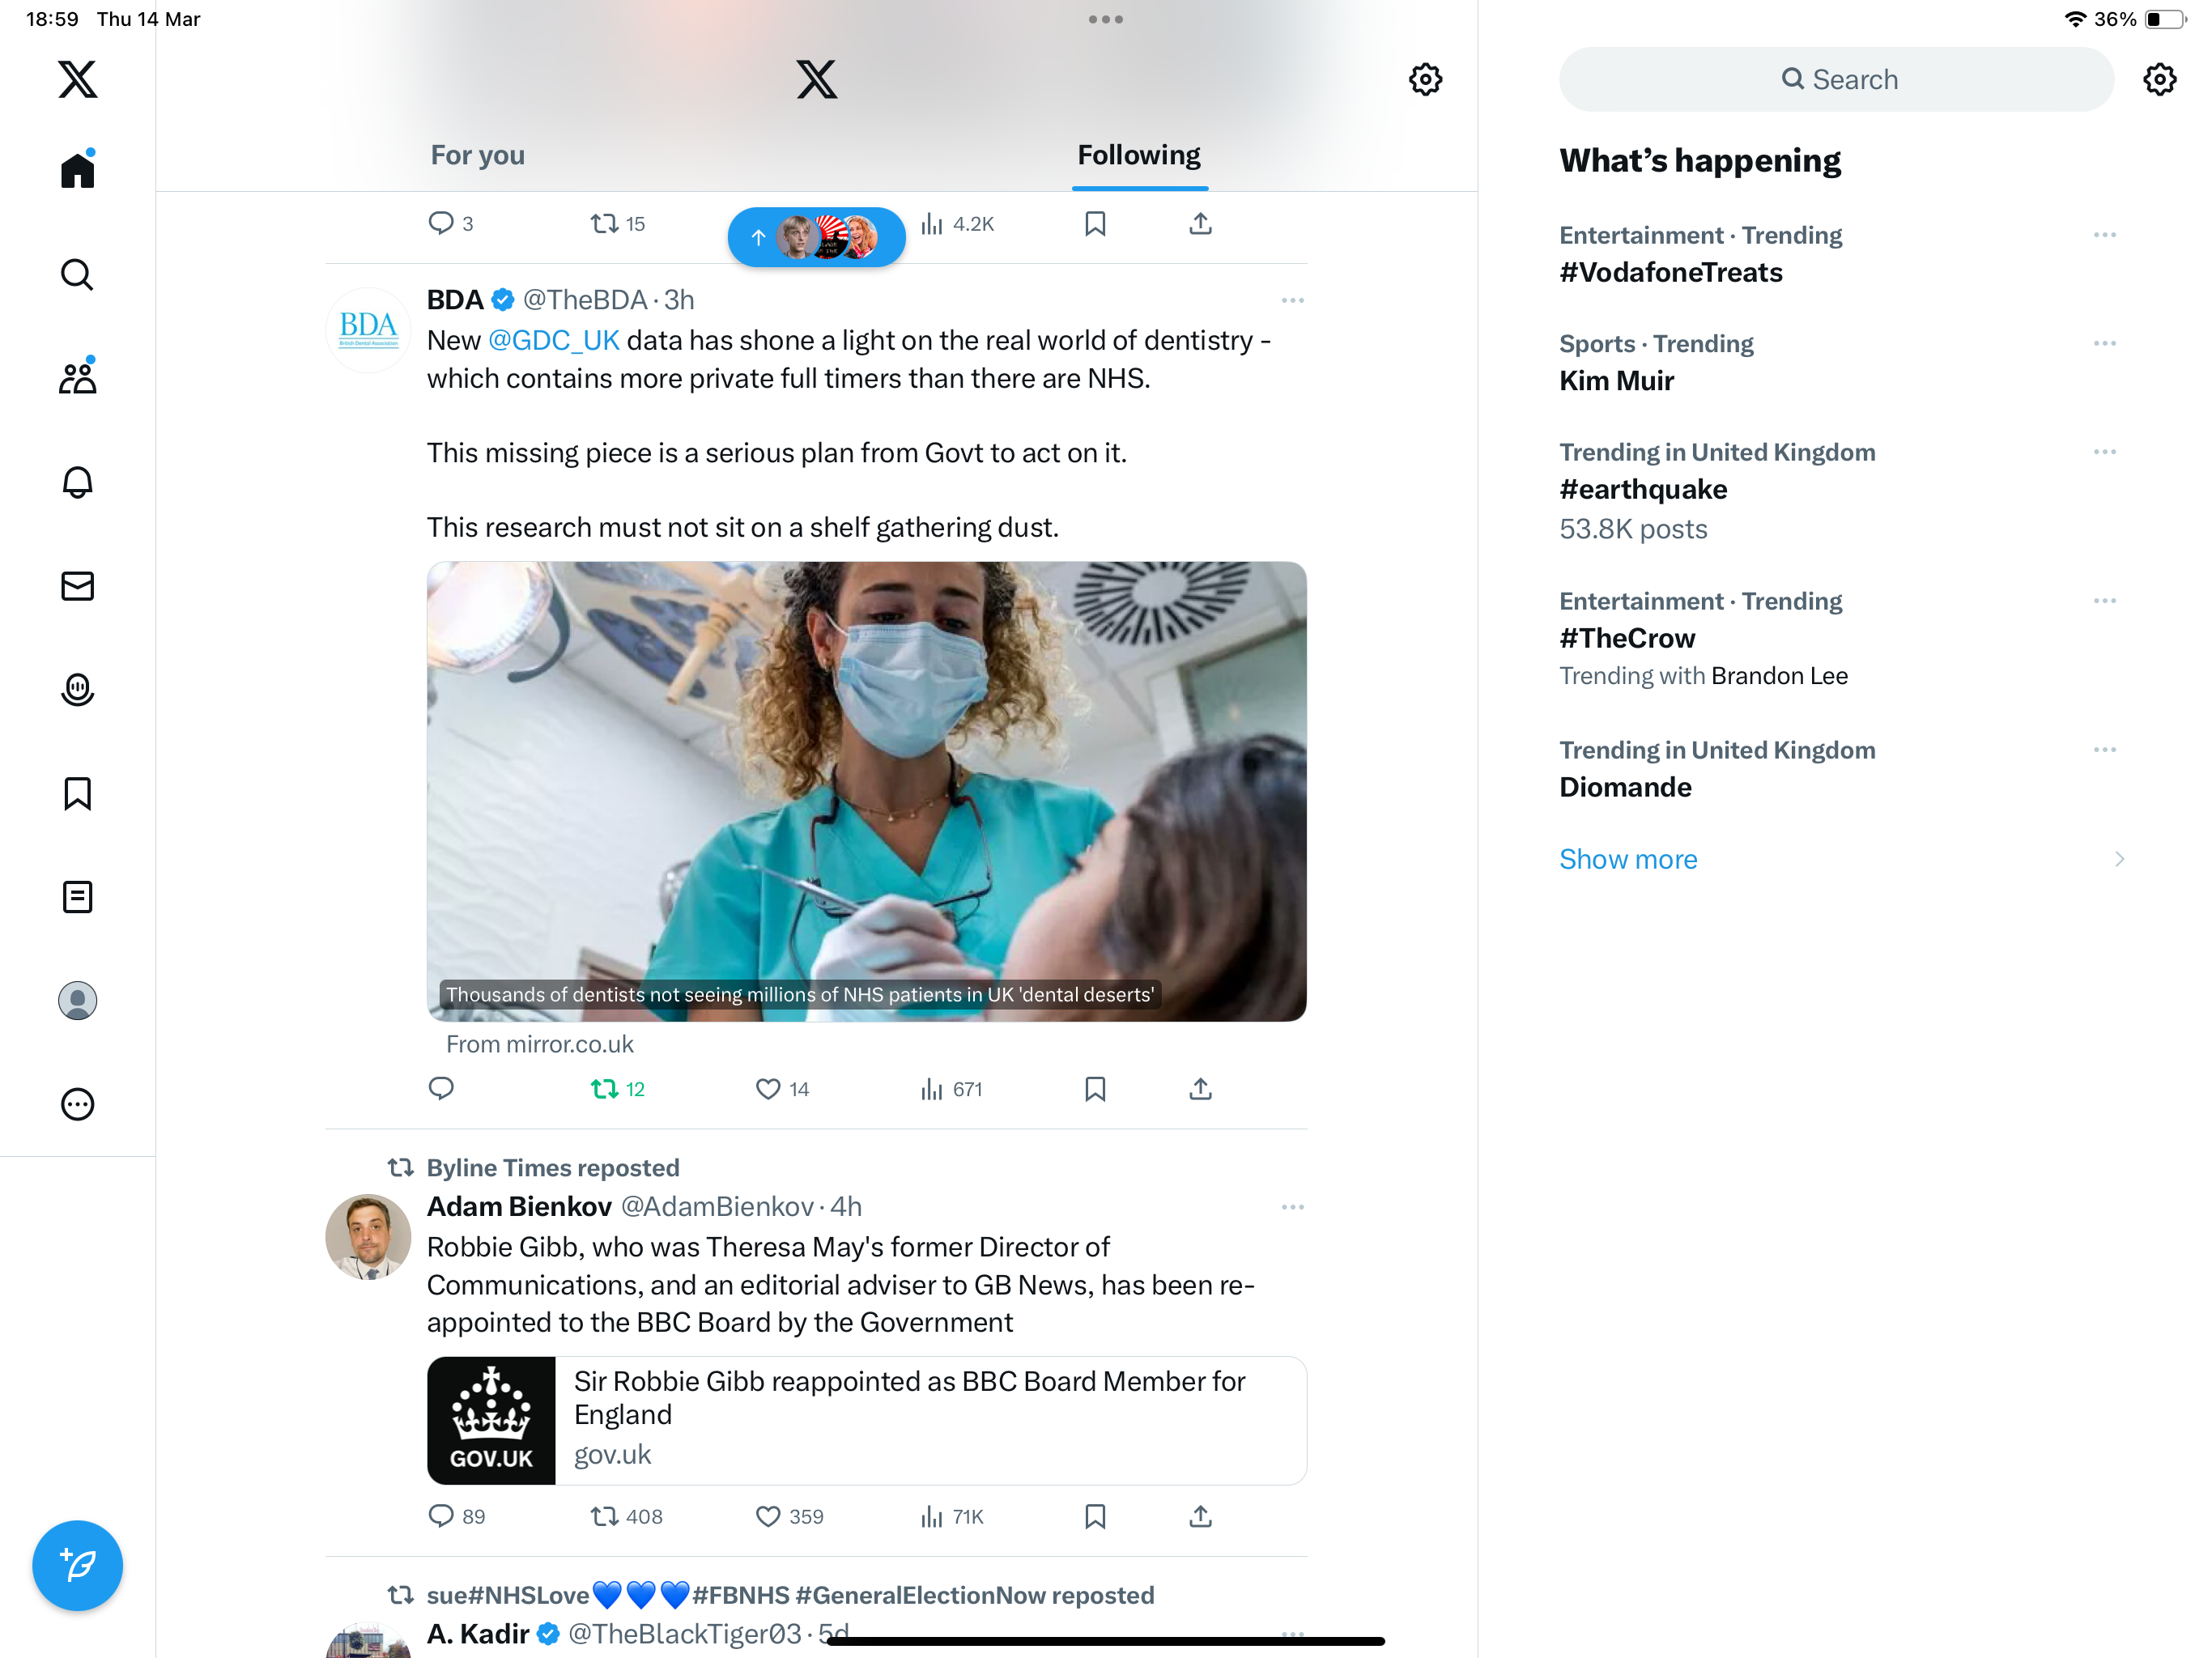Open the Messages envelope icon
The image size is (2212, 1658).
[x=77, y=586]
